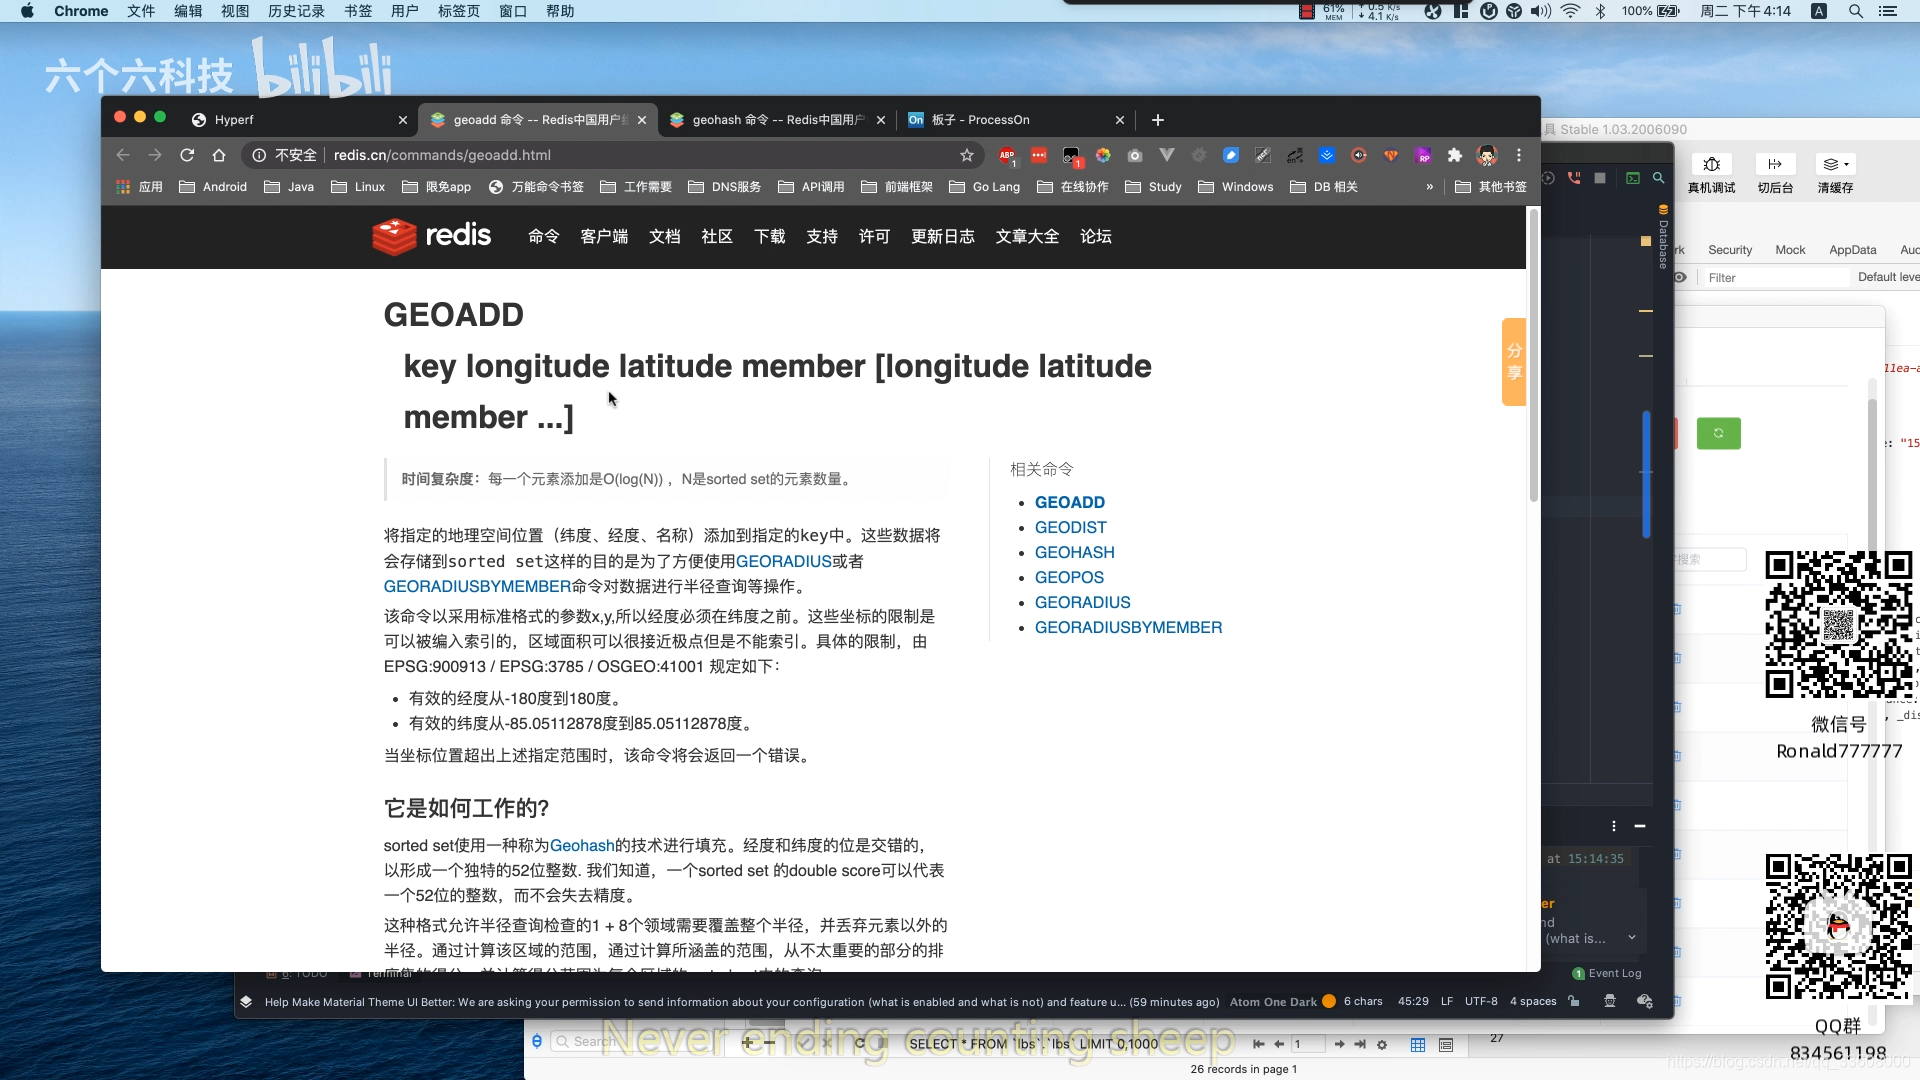Screen dimensions: 1920x1080
Task: Star the current page in address bar
Action: pyautogui.click(x=966, y=155)
